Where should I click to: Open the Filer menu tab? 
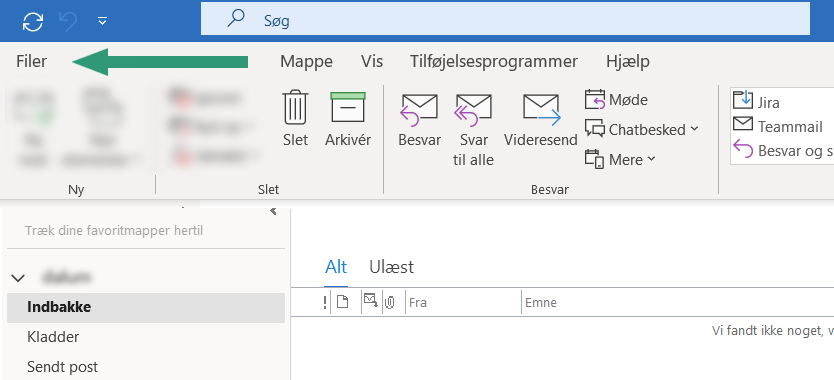coord(31,62)
